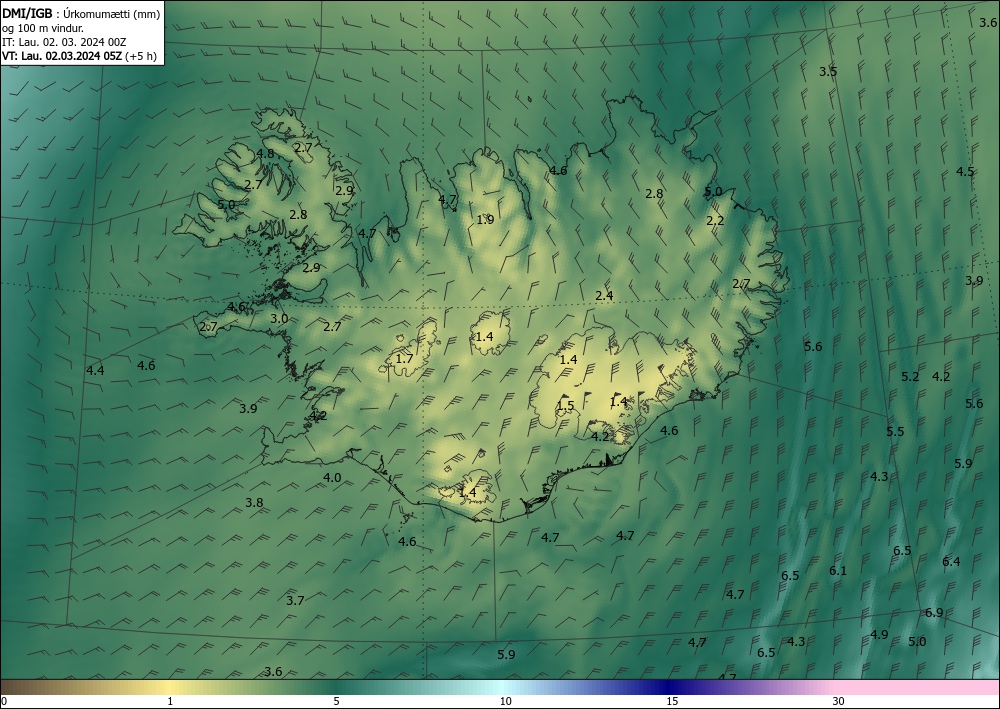Click the 3.8 value in the sea
This screenshot has width=1000, height=709.
coord(254,502)
